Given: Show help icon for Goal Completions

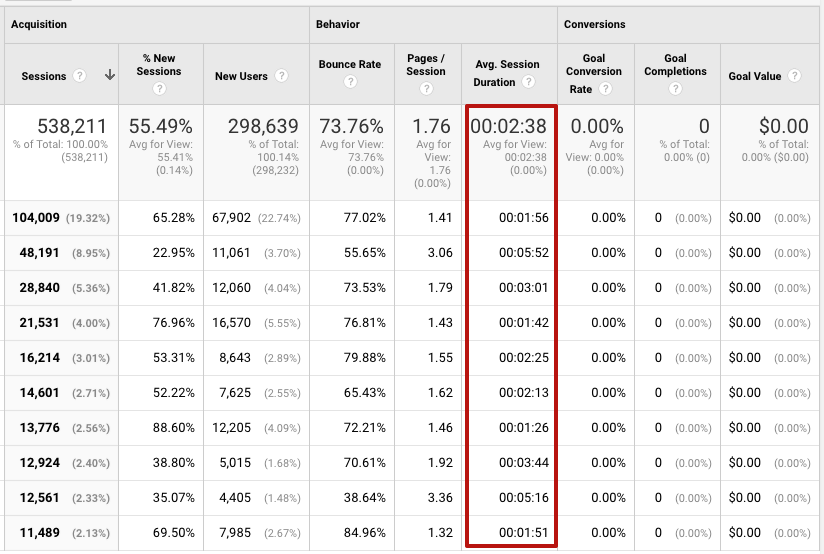Looking at the screenshot, I should [x=675, y=89].
